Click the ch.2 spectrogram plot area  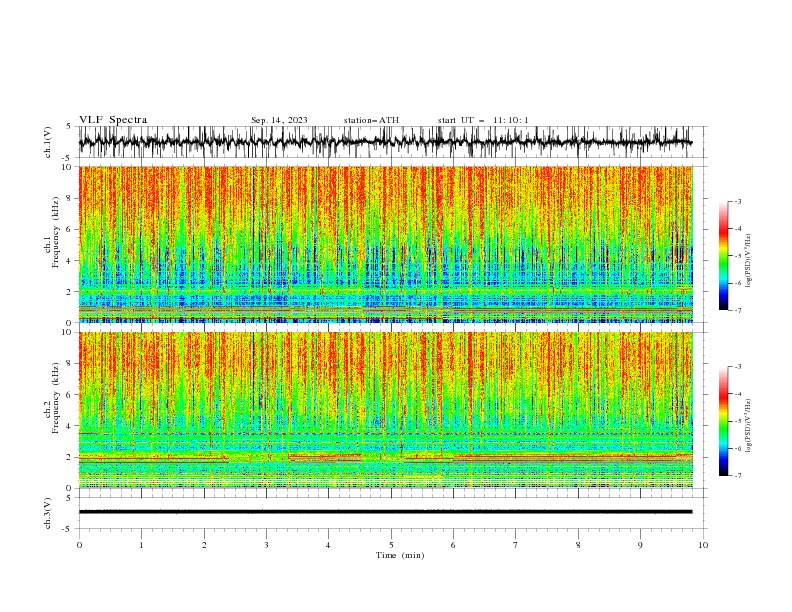tap(385, 410)
